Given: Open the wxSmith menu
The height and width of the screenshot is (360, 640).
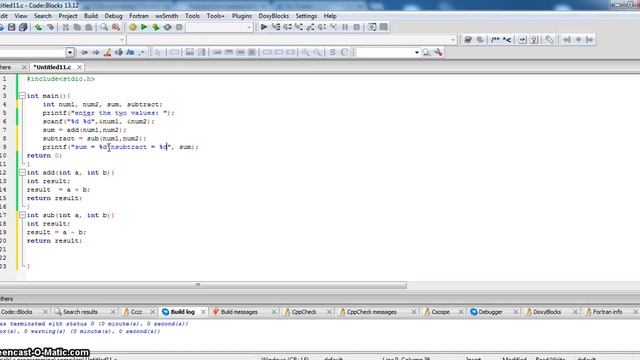Looking at the screenshot, I should coord(167,16).
